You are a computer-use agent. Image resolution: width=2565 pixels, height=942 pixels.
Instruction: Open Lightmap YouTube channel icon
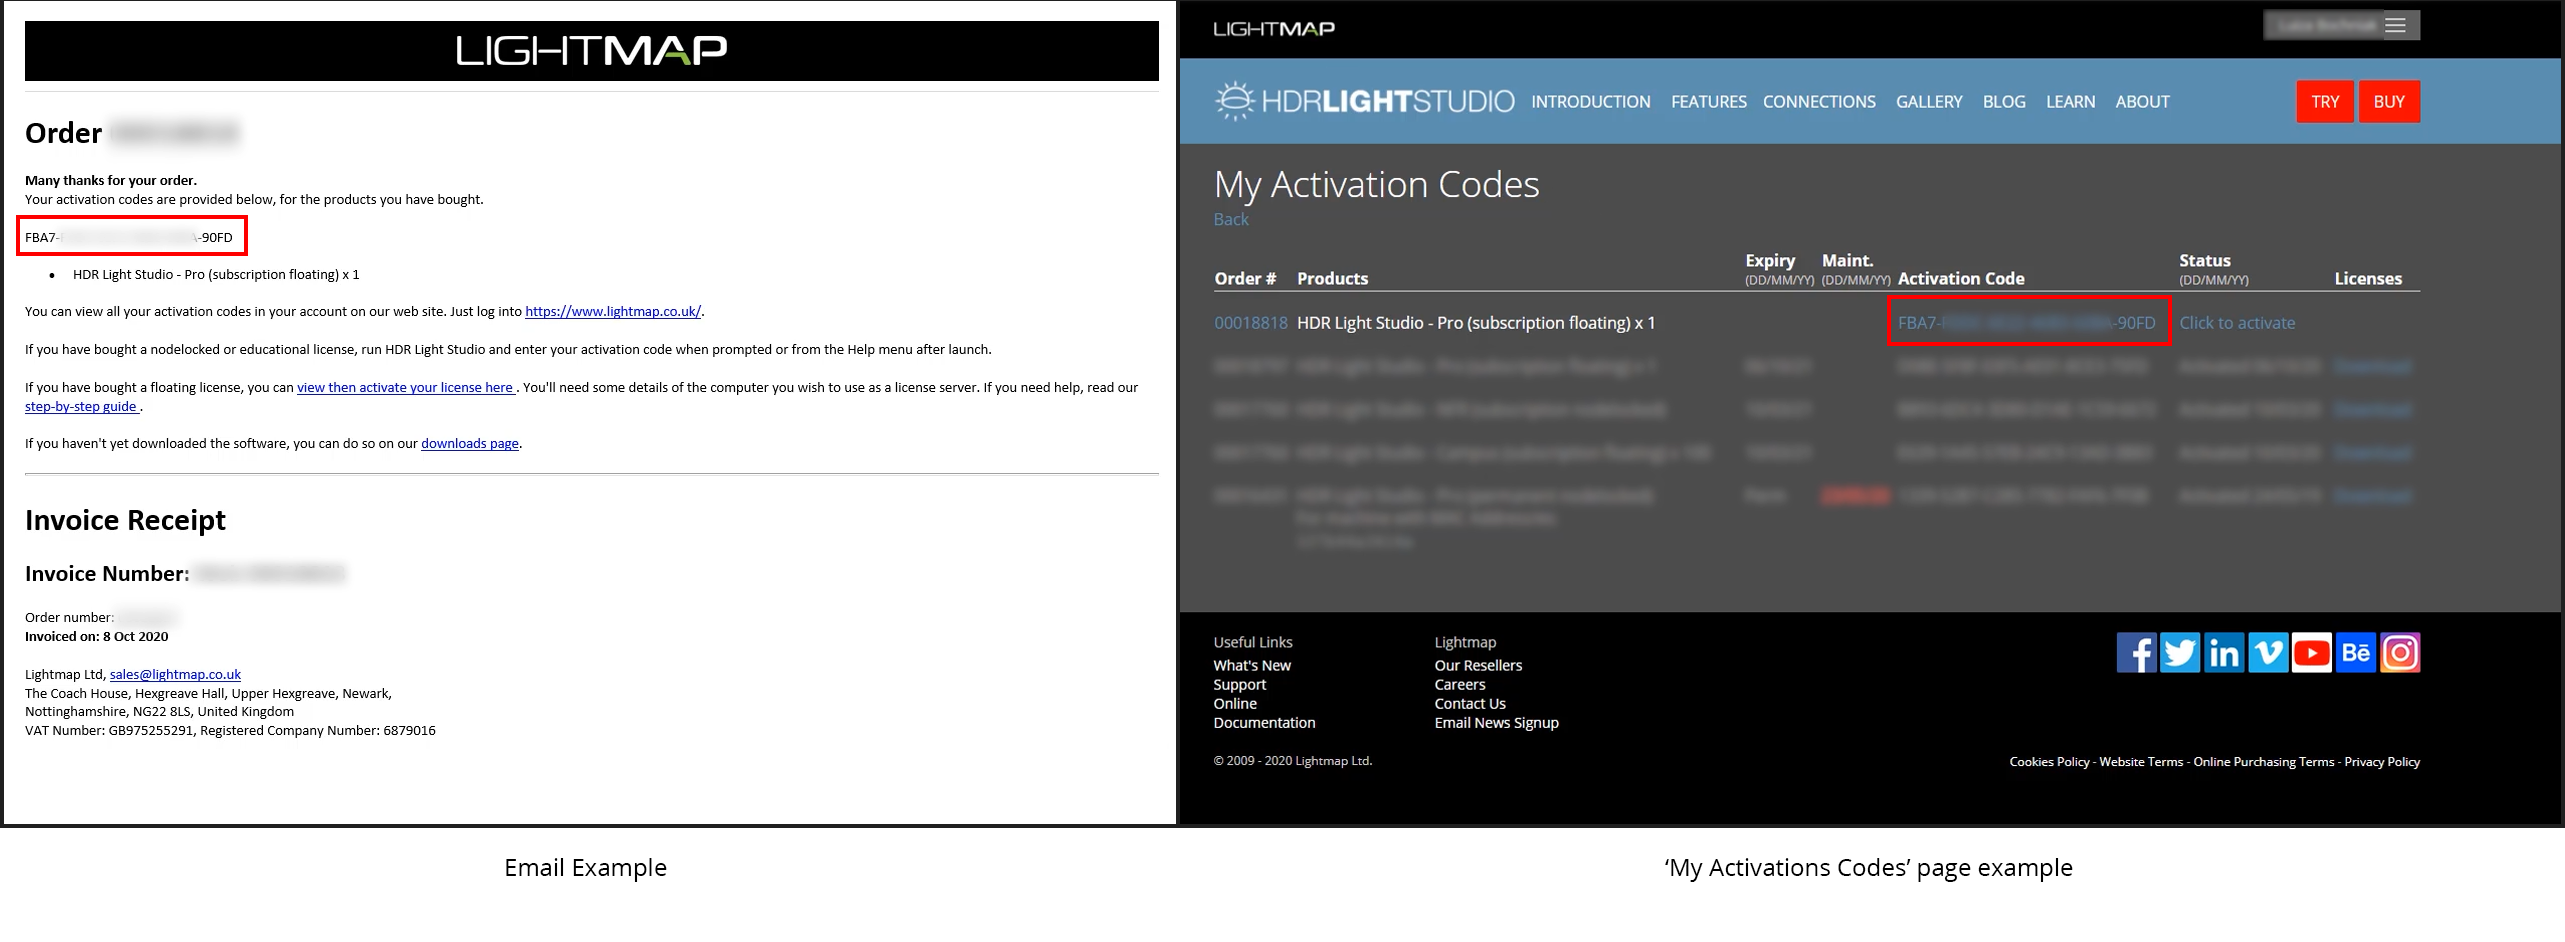[2312, 653]
